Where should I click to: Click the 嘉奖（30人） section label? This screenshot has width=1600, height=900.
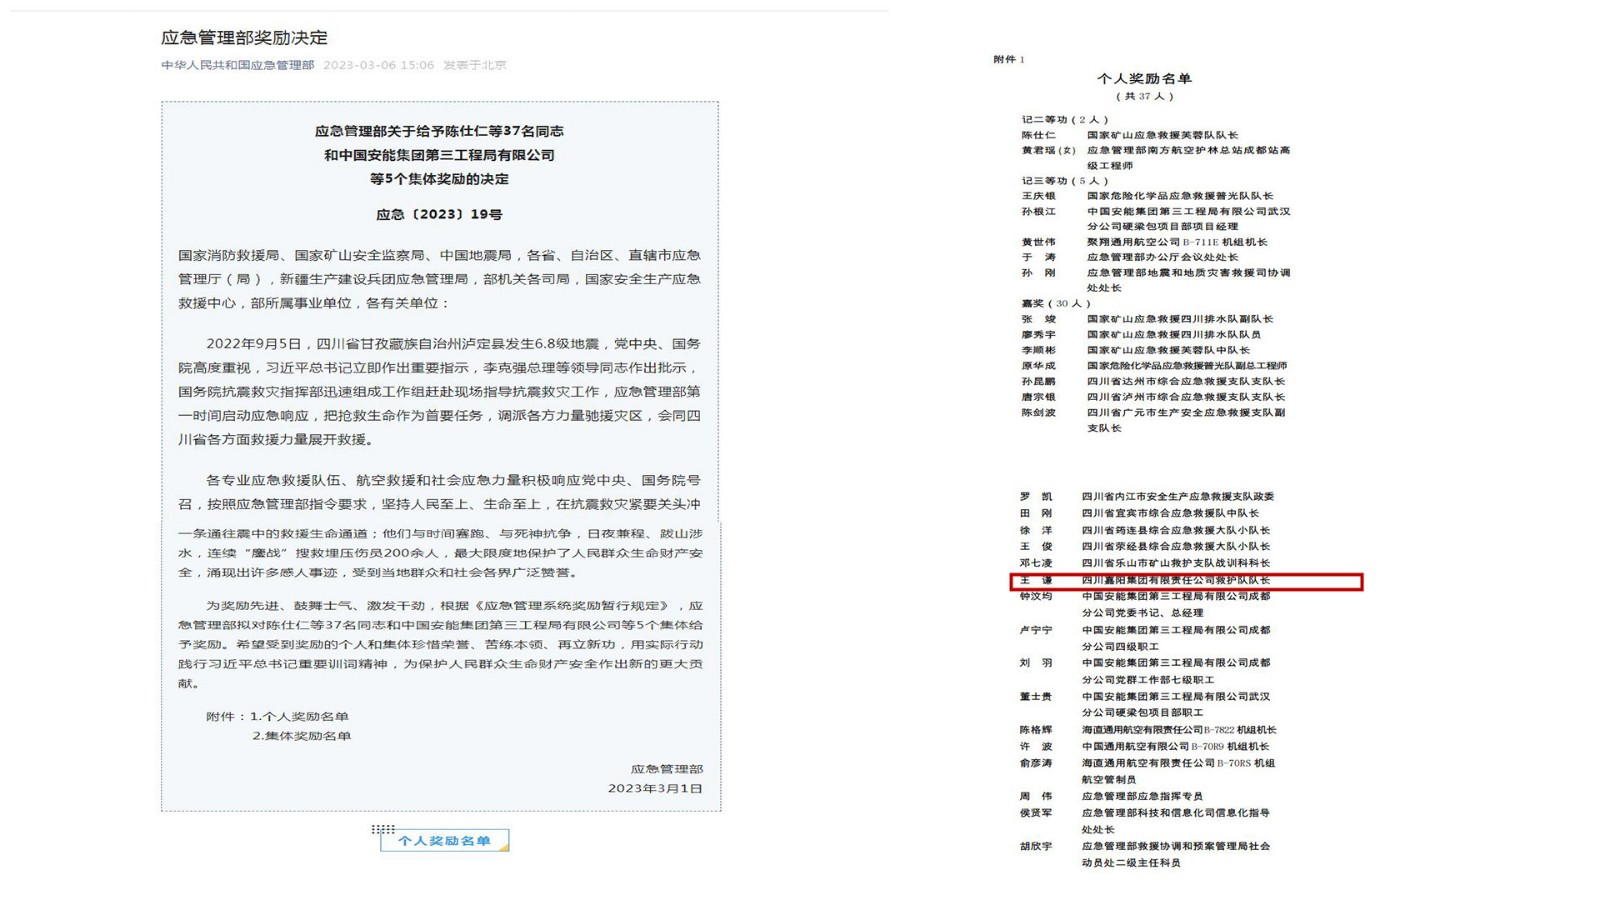tap(1055, 303)
